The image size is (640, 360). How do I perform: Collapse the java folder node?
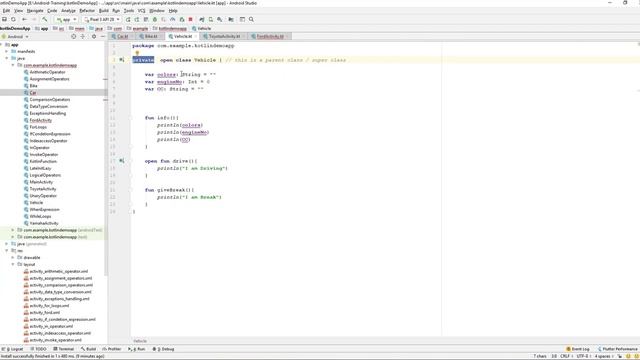[7, 58]
